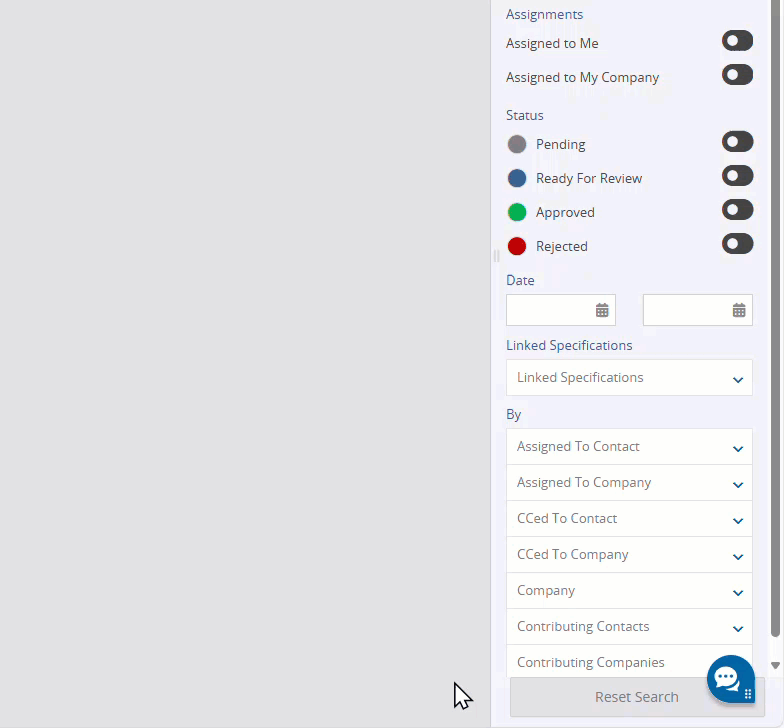Image resolution: width=784 pixels, height=728 pixels.
Task: Click the gray Pending status circle
Action: pos(517,144)
